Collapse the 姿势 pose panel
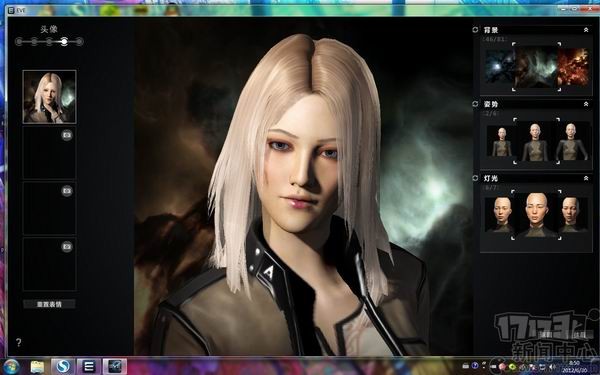600x375 pixels. [586, 104]
